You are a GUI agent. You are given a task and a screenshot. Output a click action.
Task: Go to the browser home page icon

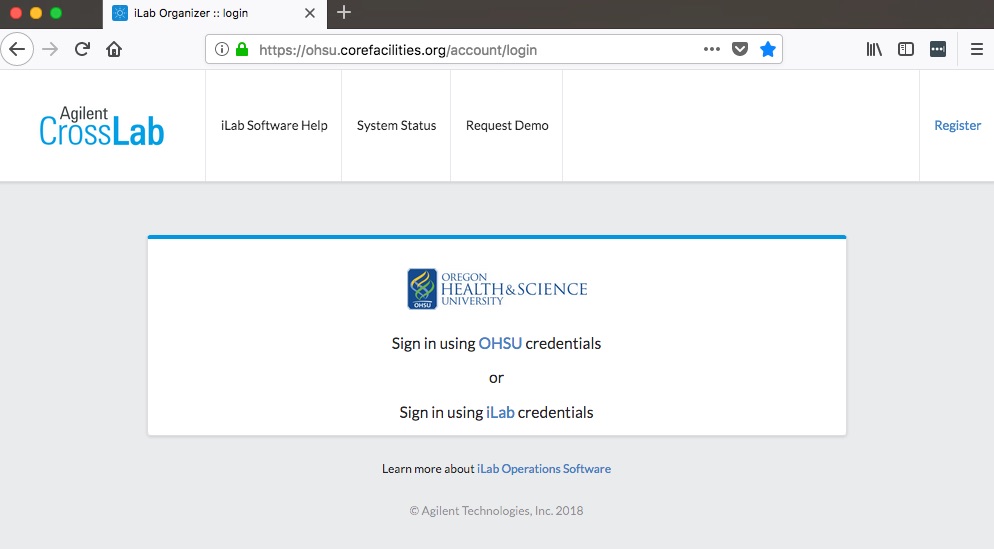tap(114, 49)
